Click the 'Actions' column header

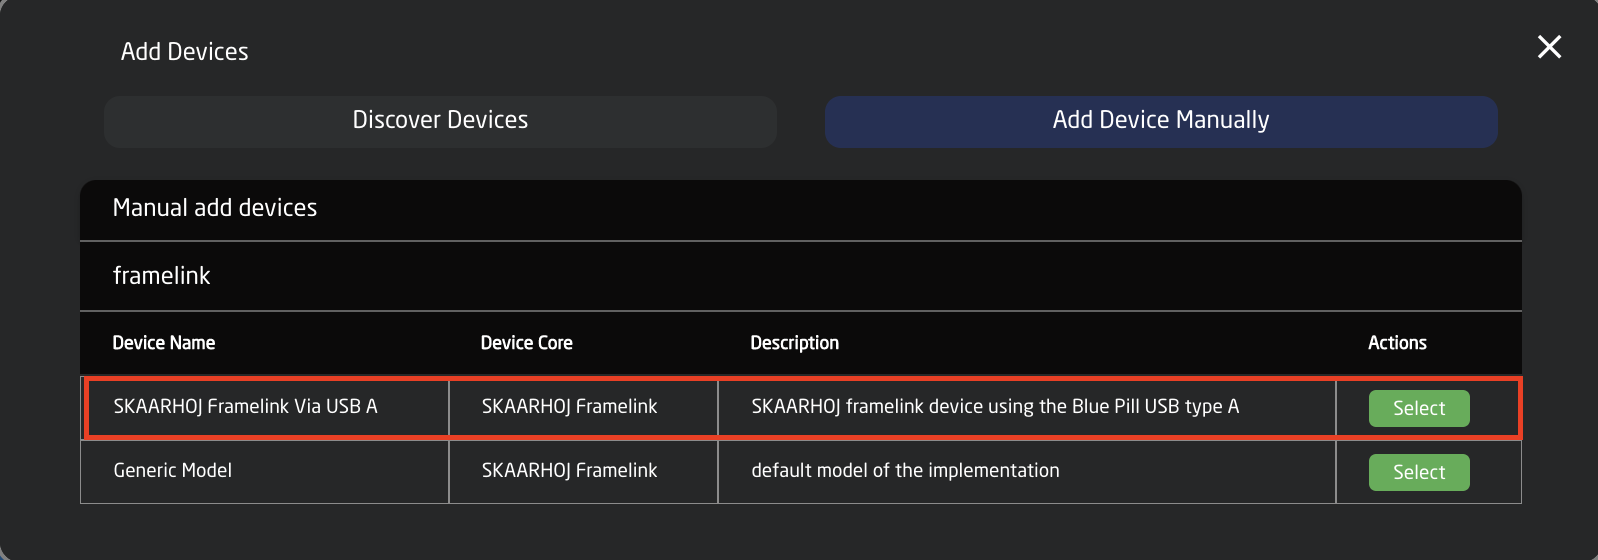[1397, 343]
